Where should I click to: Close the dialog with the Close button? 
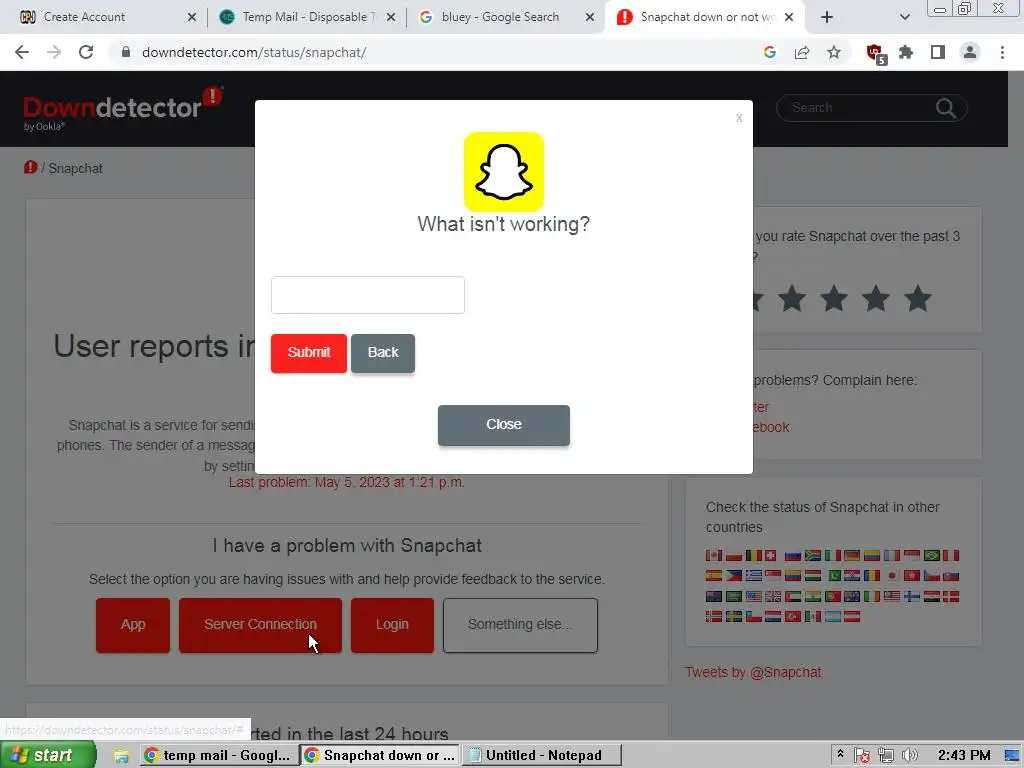click(x=504, y=425)
